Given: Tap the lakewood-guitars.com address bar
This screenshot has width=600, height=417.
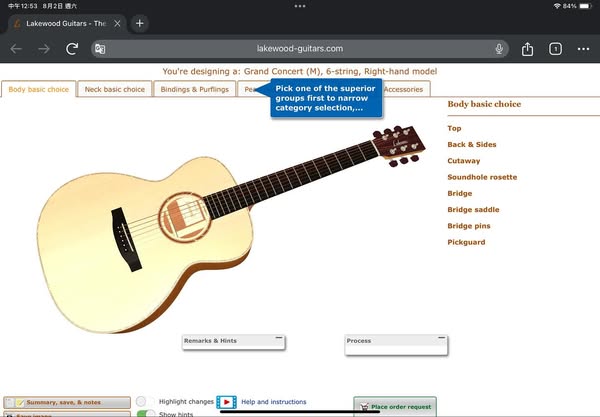Looking at the screenshot, I should click(300, 48).
